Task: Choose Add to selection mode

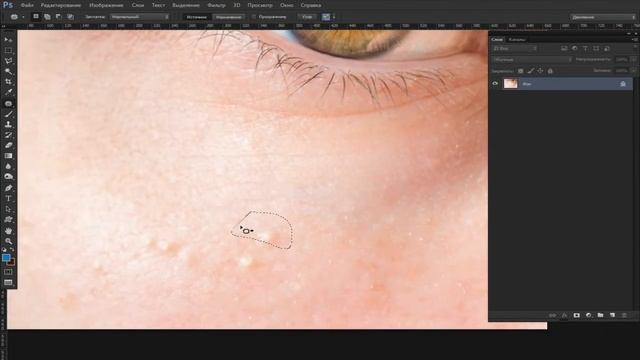Action: pyautogui.click(x=47, y=17)
